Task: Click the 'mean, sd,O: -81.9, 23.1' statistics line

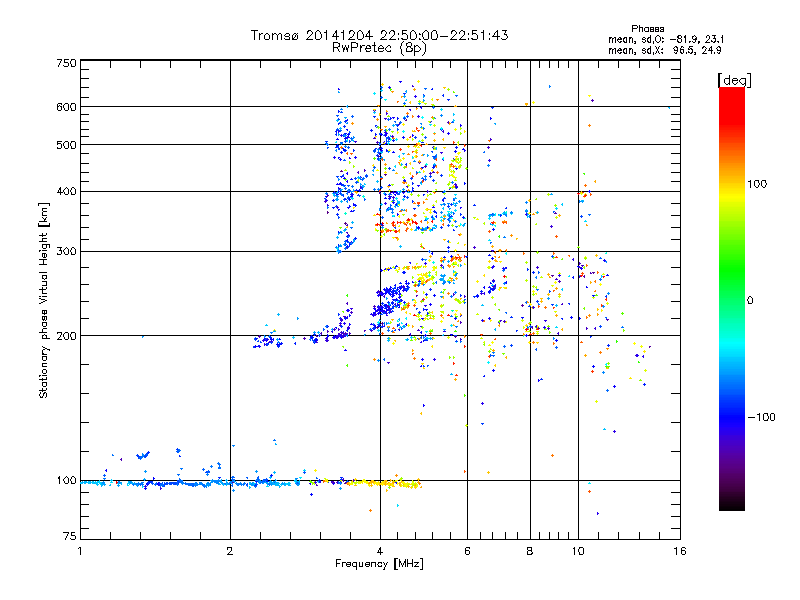Action: 666,39
